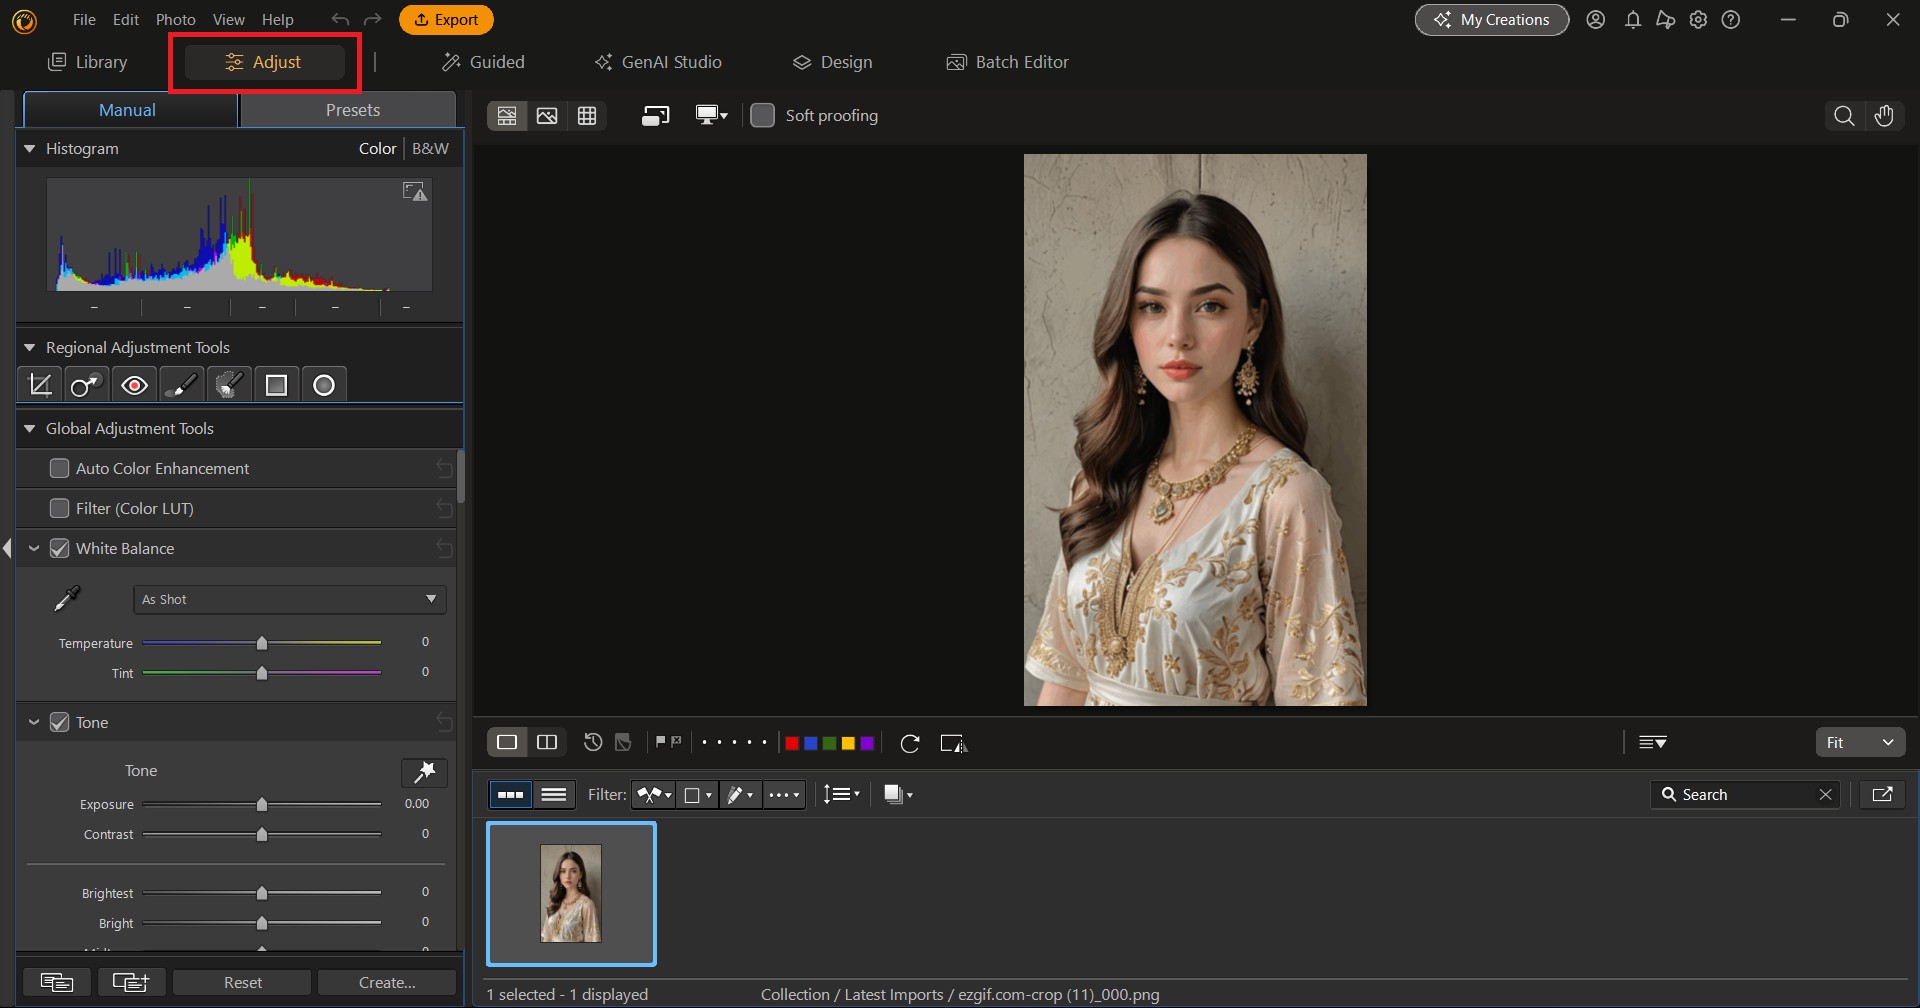Pick the White Balance eyedropper

click(66, 597)
